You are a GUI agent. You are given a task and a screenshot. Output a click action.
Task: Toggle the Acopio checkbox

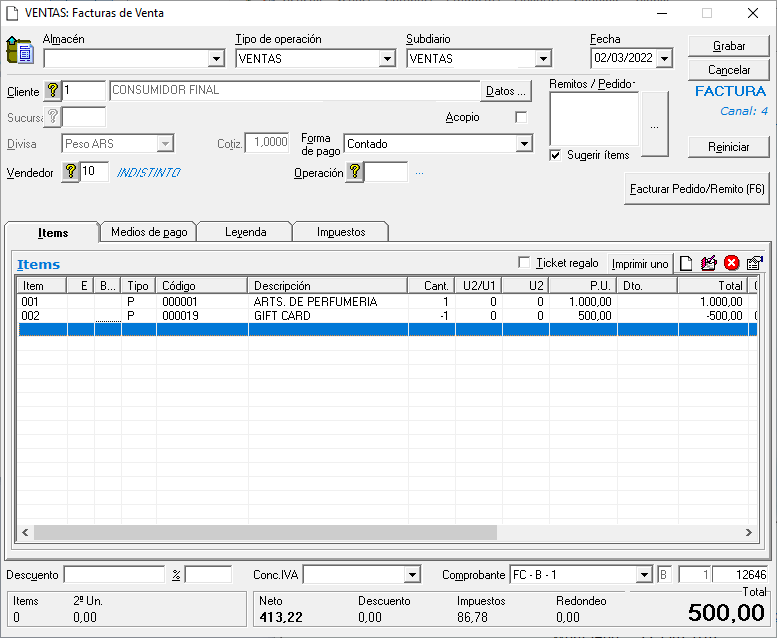pos(520,117)
